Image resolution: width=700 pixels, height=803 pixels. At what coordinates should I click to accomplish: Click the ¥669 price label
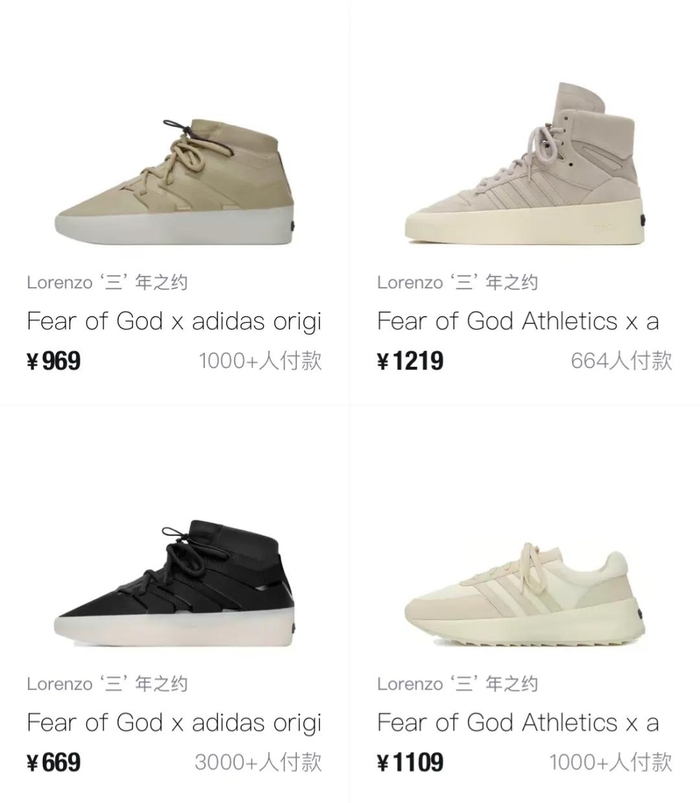coord(54,763)
